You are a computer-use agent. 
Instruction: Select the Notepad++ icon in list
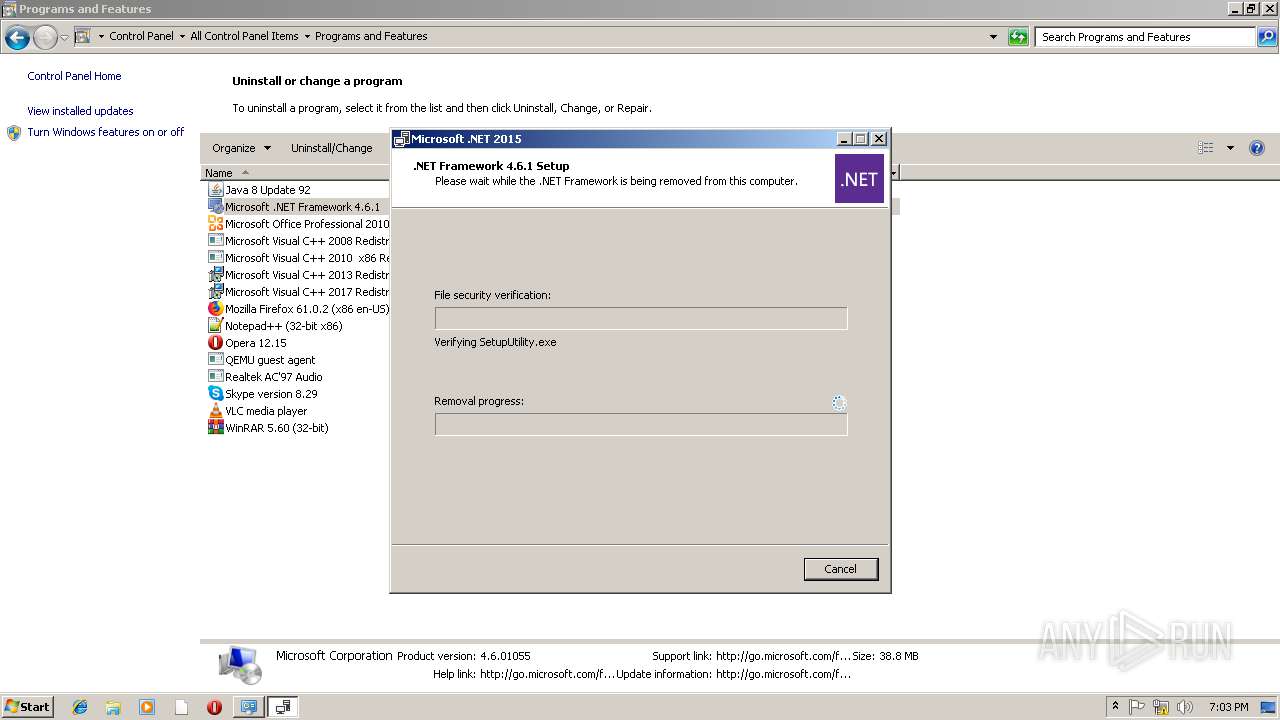coord(215,326)
